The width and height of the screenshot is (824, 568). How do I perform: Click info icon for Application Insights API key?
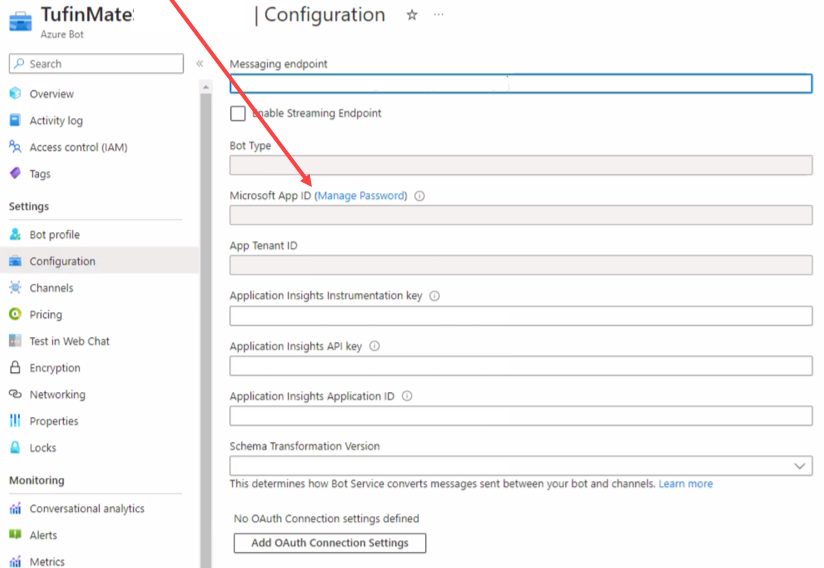[375, 346]
